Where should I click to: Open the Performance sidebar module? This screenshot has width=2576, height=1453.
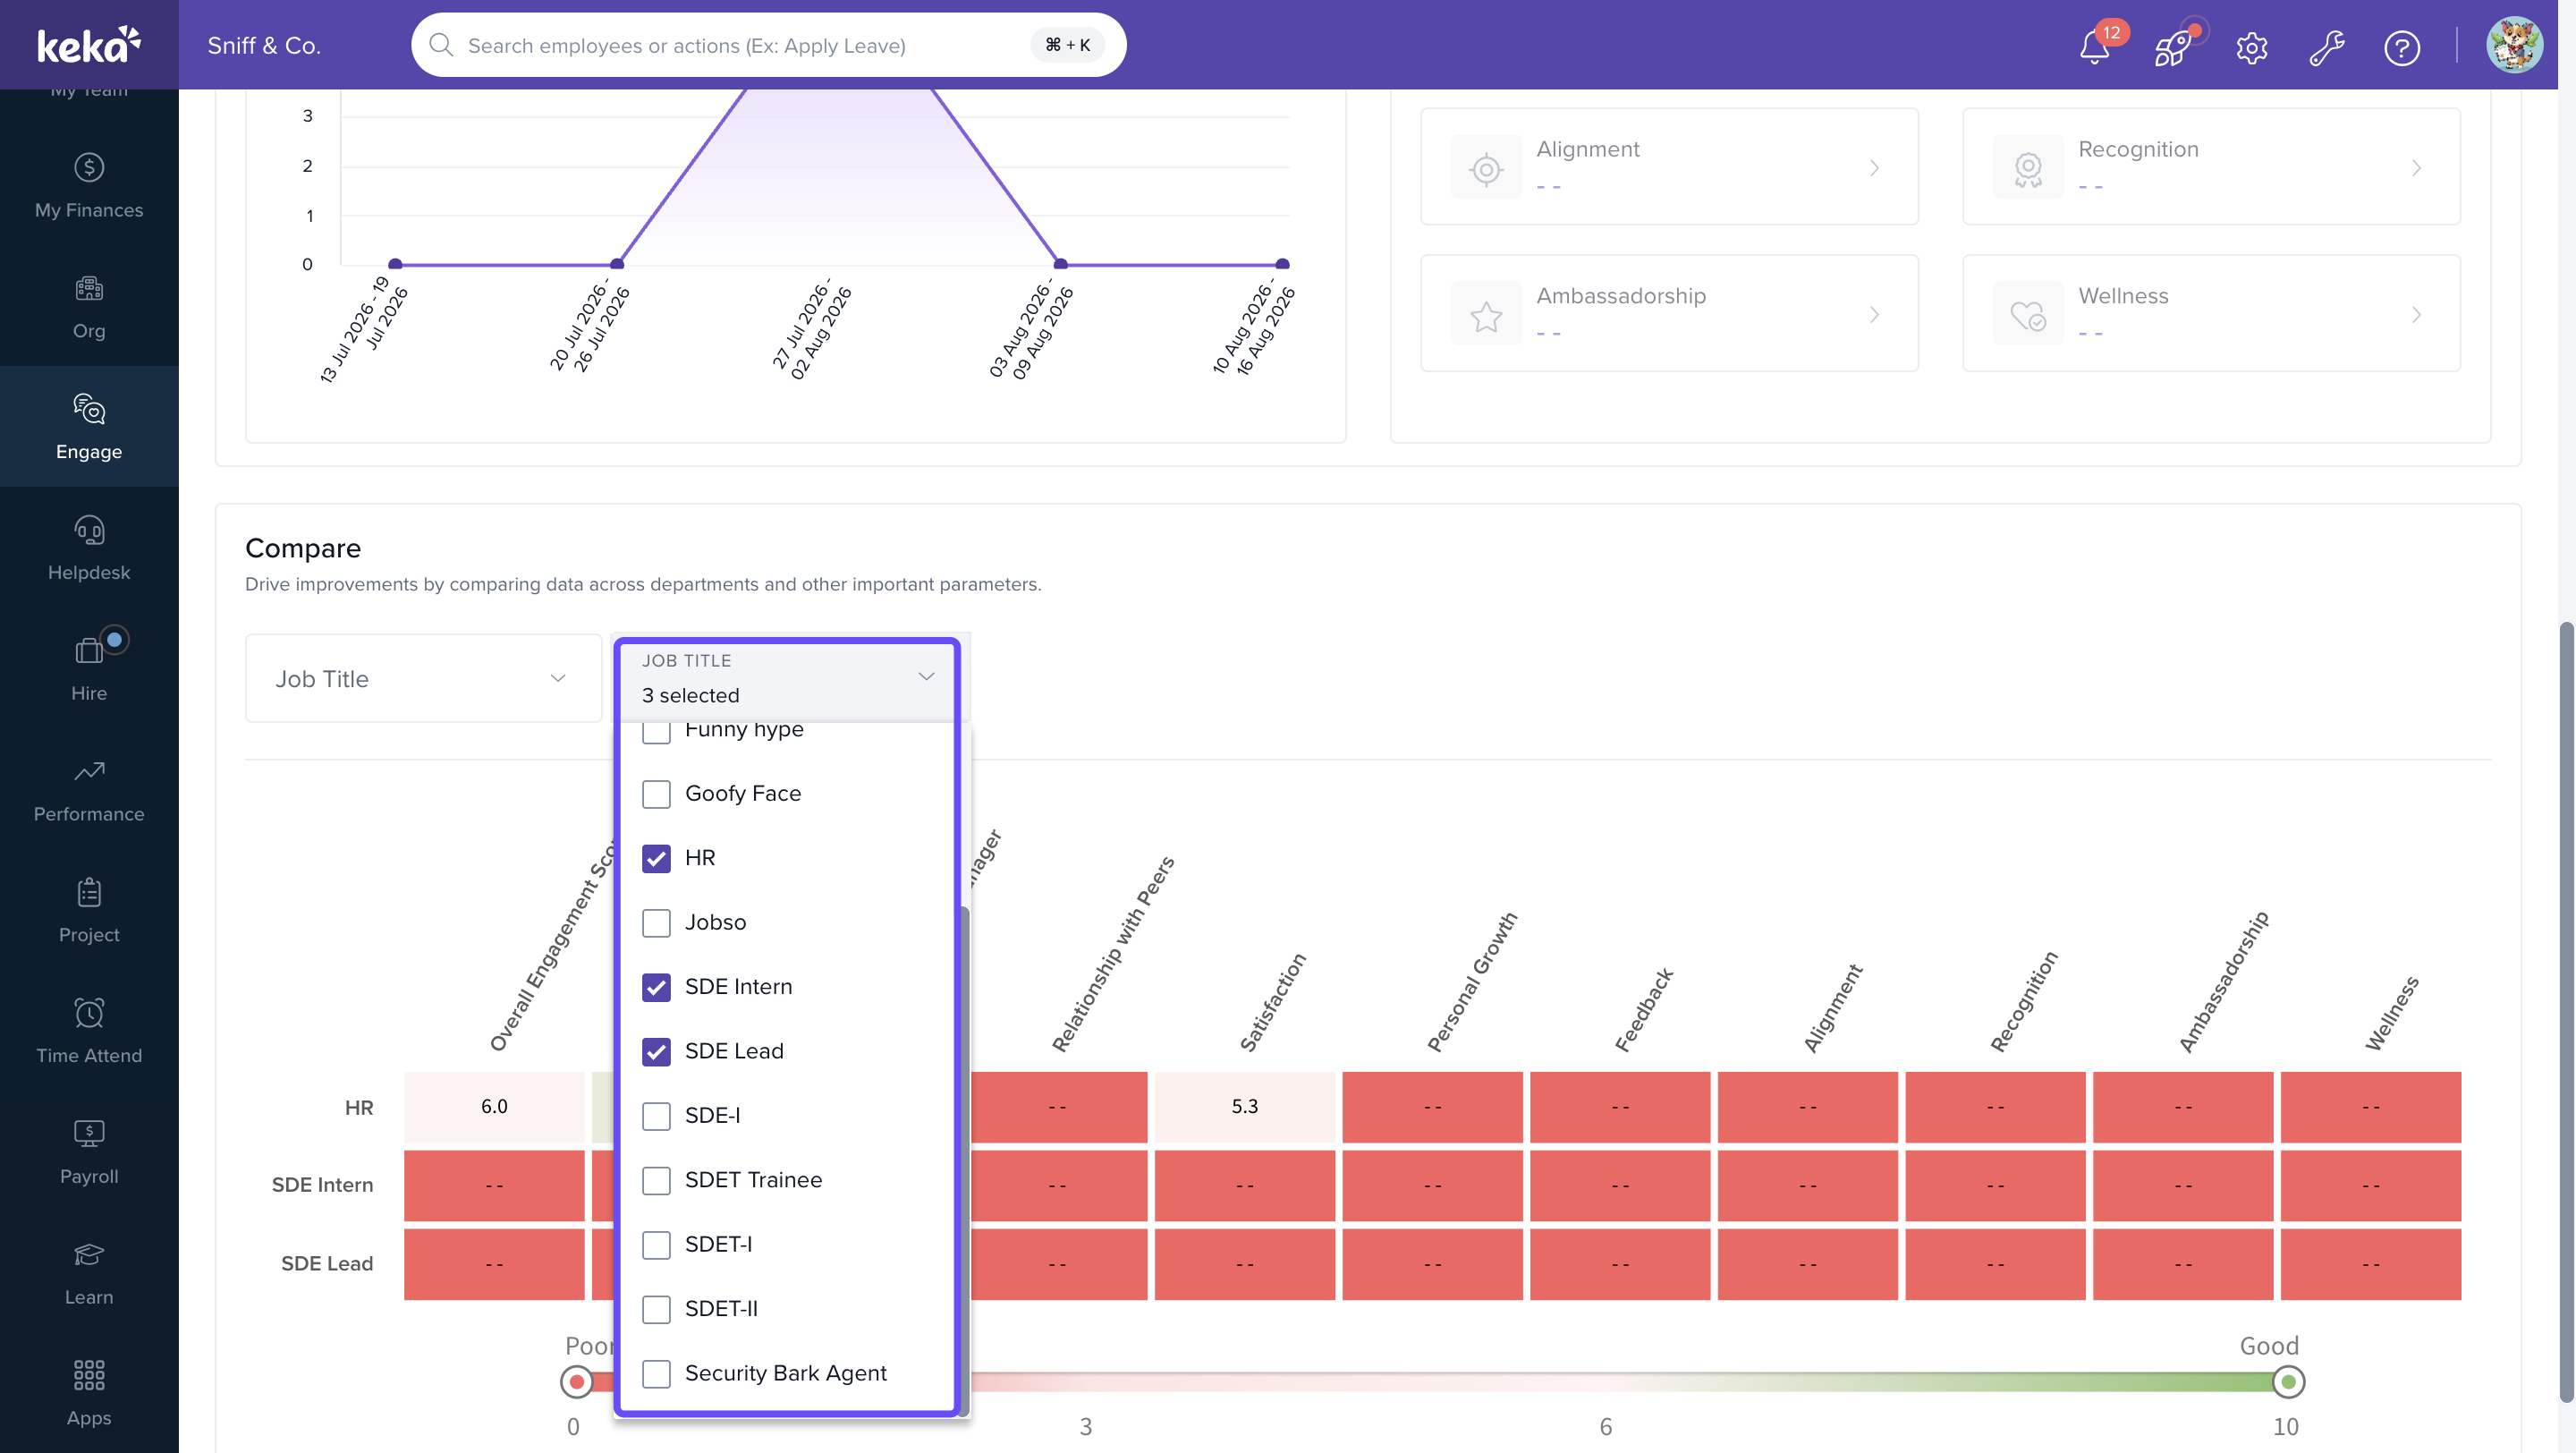point(89,790)
